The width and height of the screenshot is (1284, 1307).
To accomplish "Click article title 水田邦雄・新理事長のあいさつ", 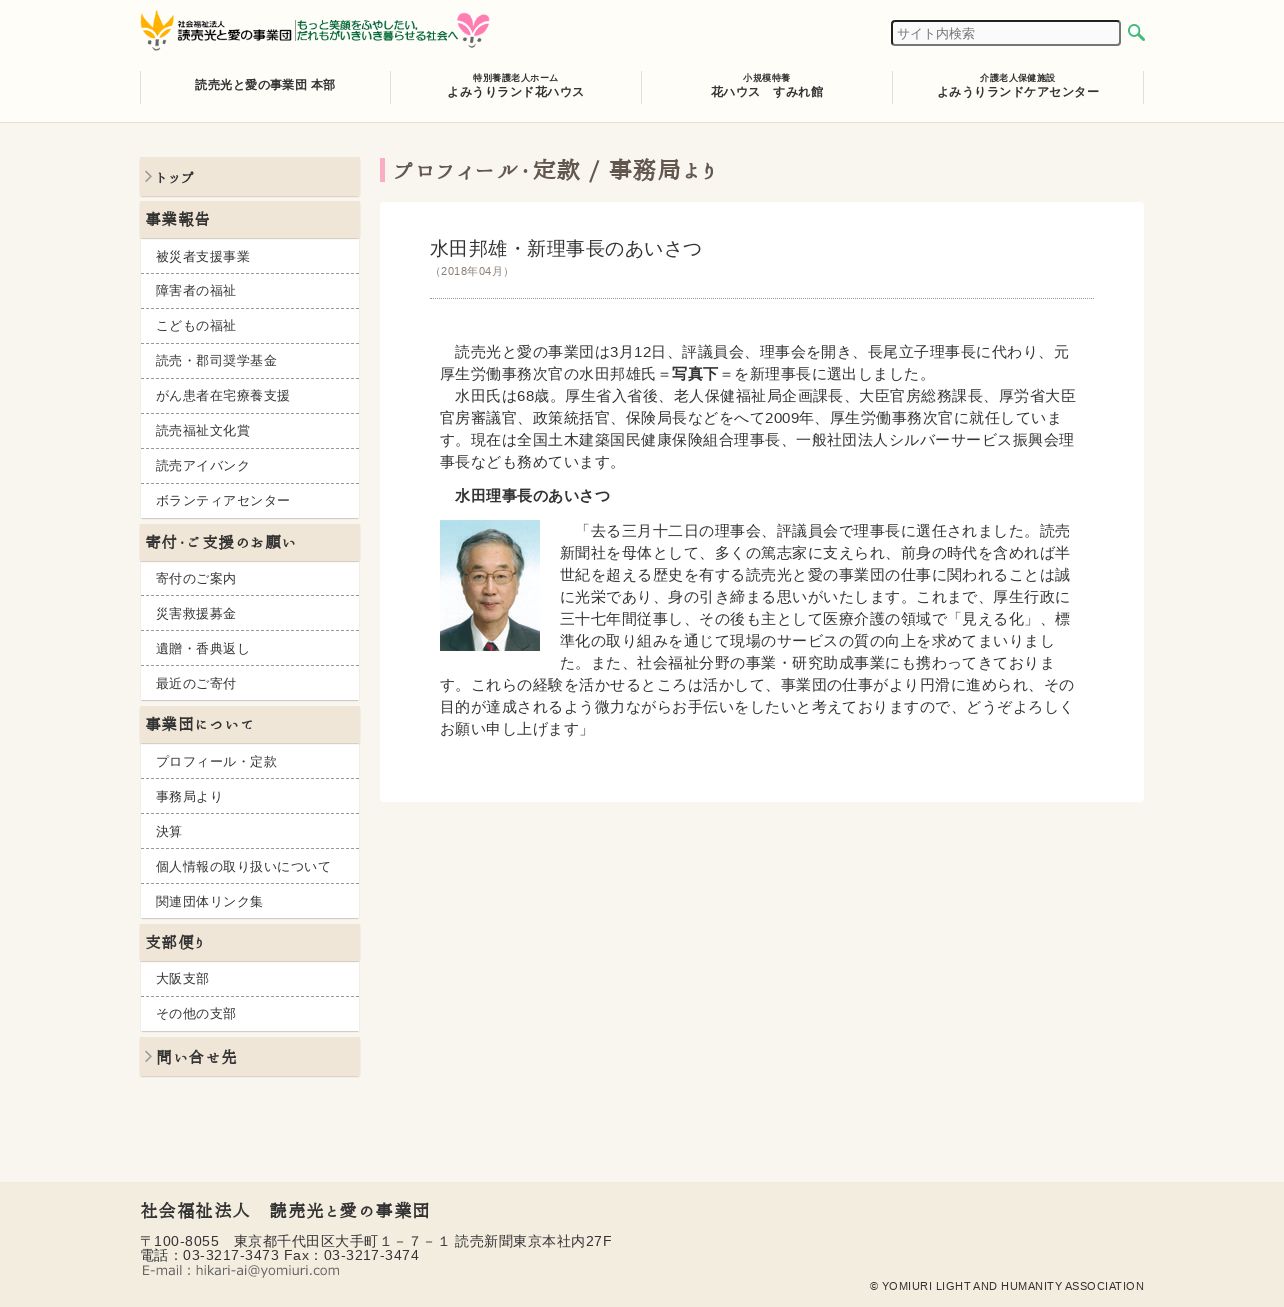I will coord(566,249).
